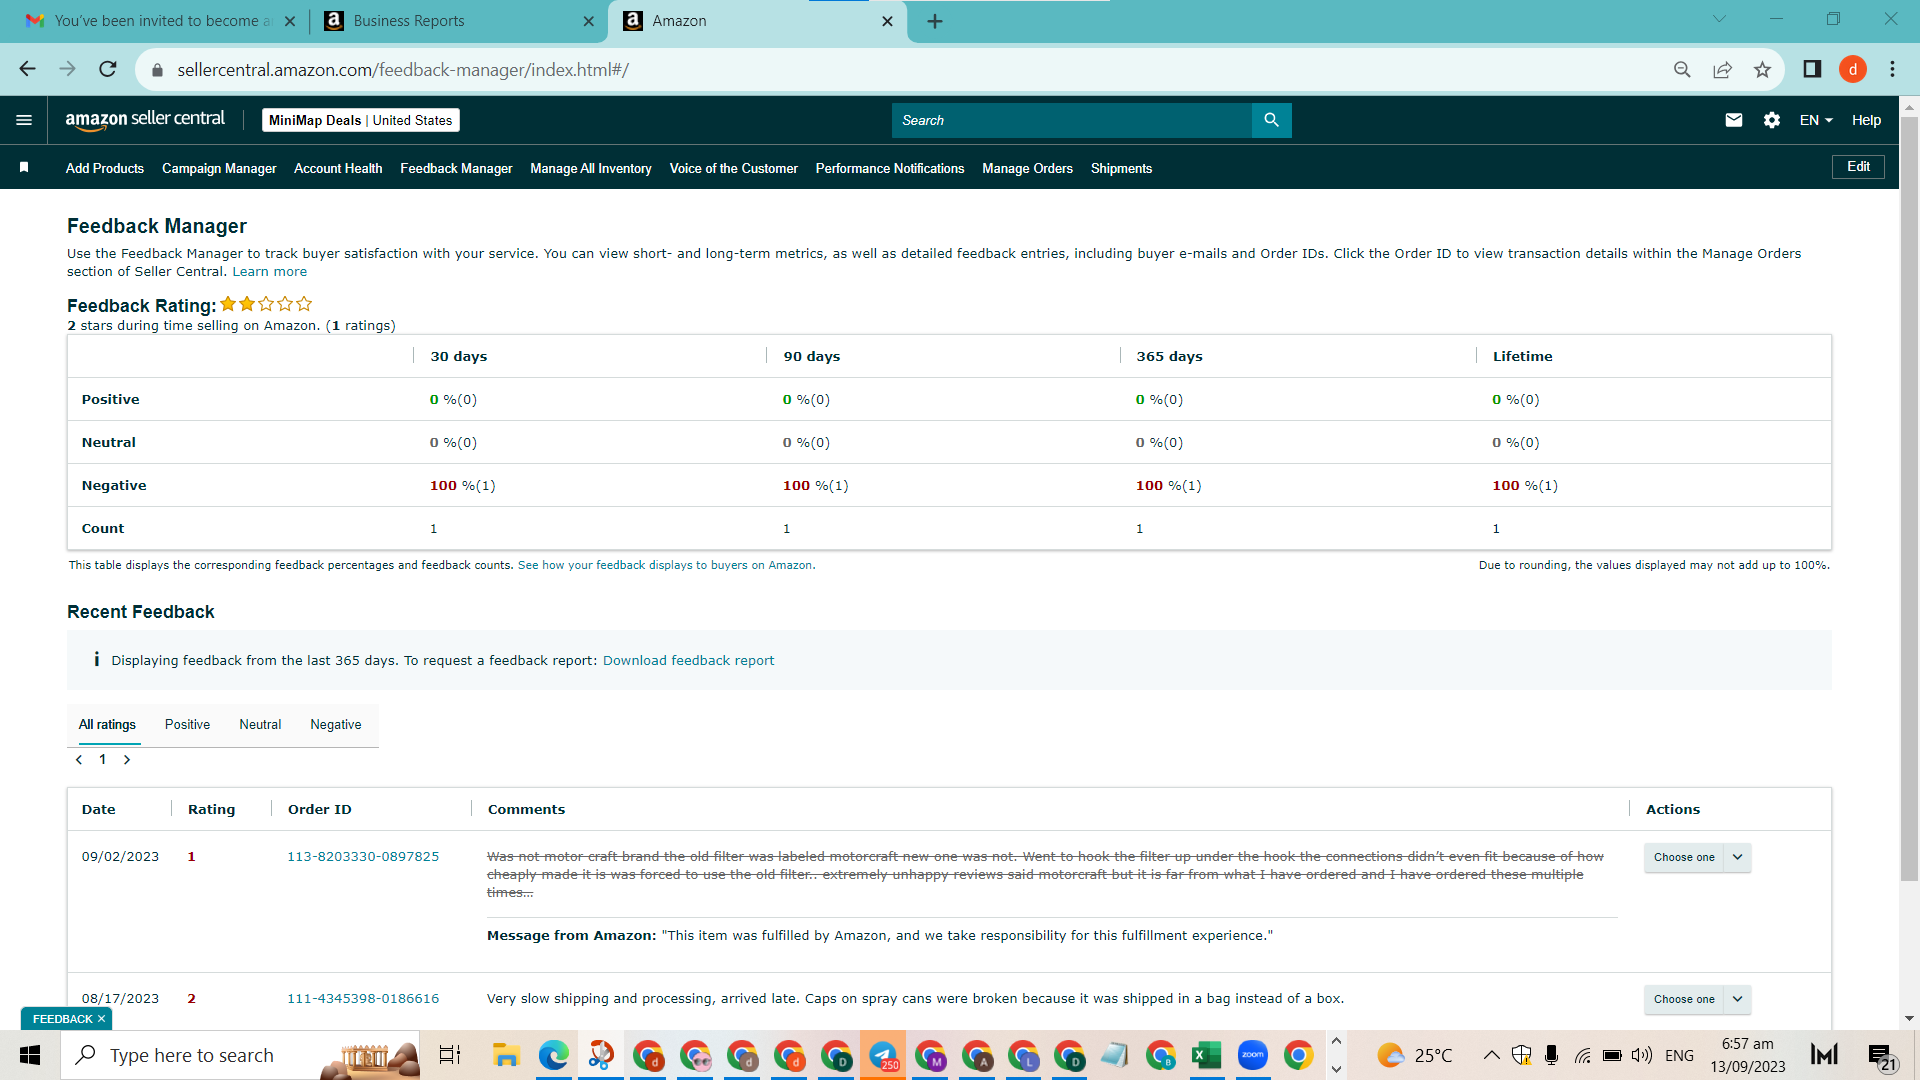Screen dimensions: 1920x1080
Task: Open the Windows Start menu
Action: point(30,1055)
